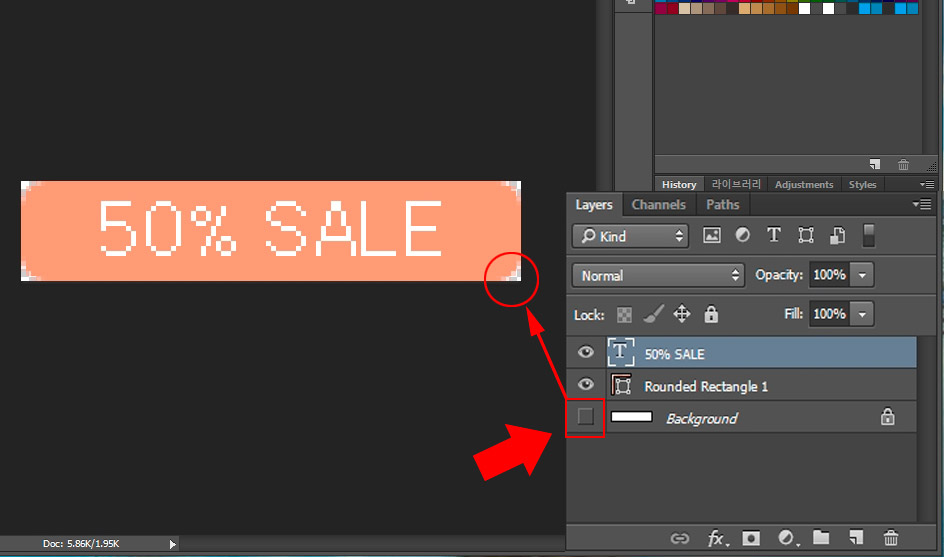944x557 pixels.
Task: Open the Normal blend mode dropdown
Action: pos(658,276)
